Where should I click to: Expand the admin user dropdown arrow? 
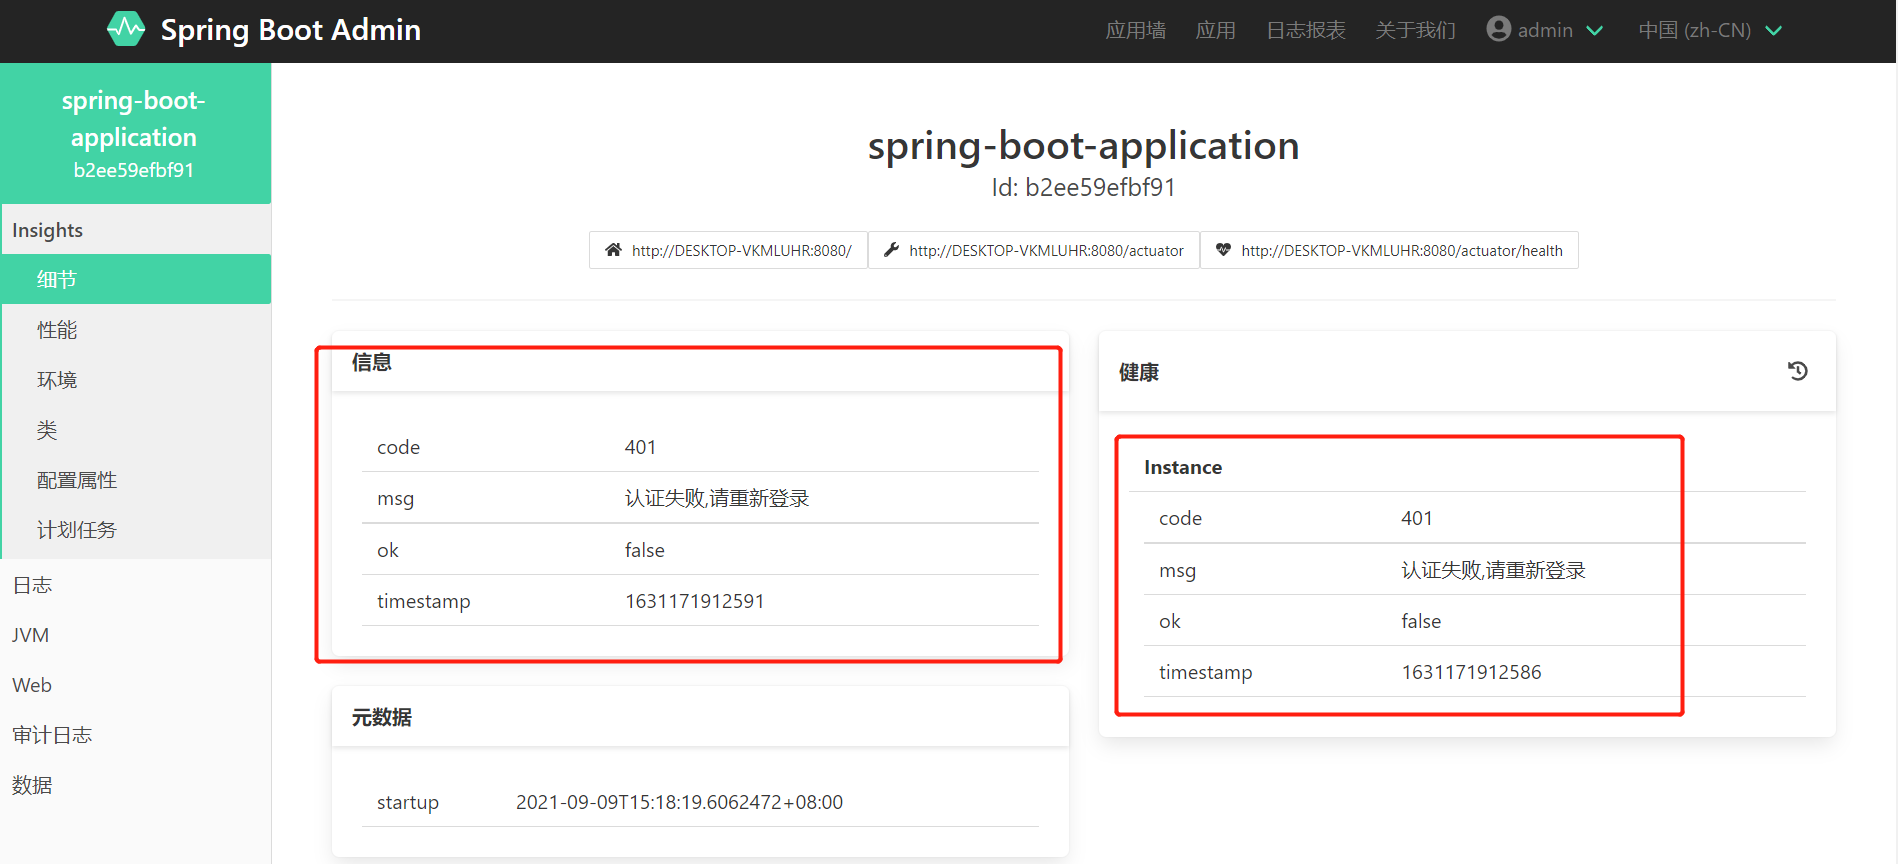point(1594,31)
